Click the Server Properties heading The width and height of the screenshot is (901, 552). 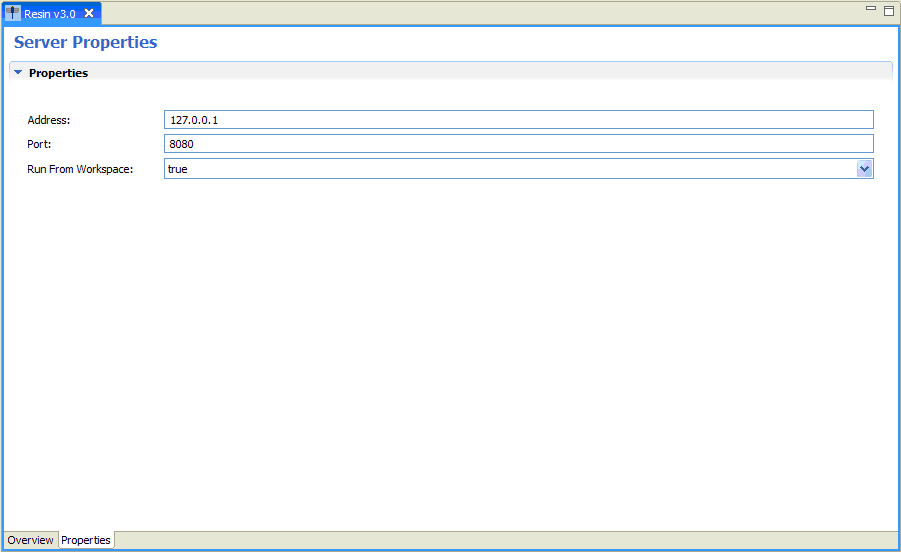coord(86,42)
